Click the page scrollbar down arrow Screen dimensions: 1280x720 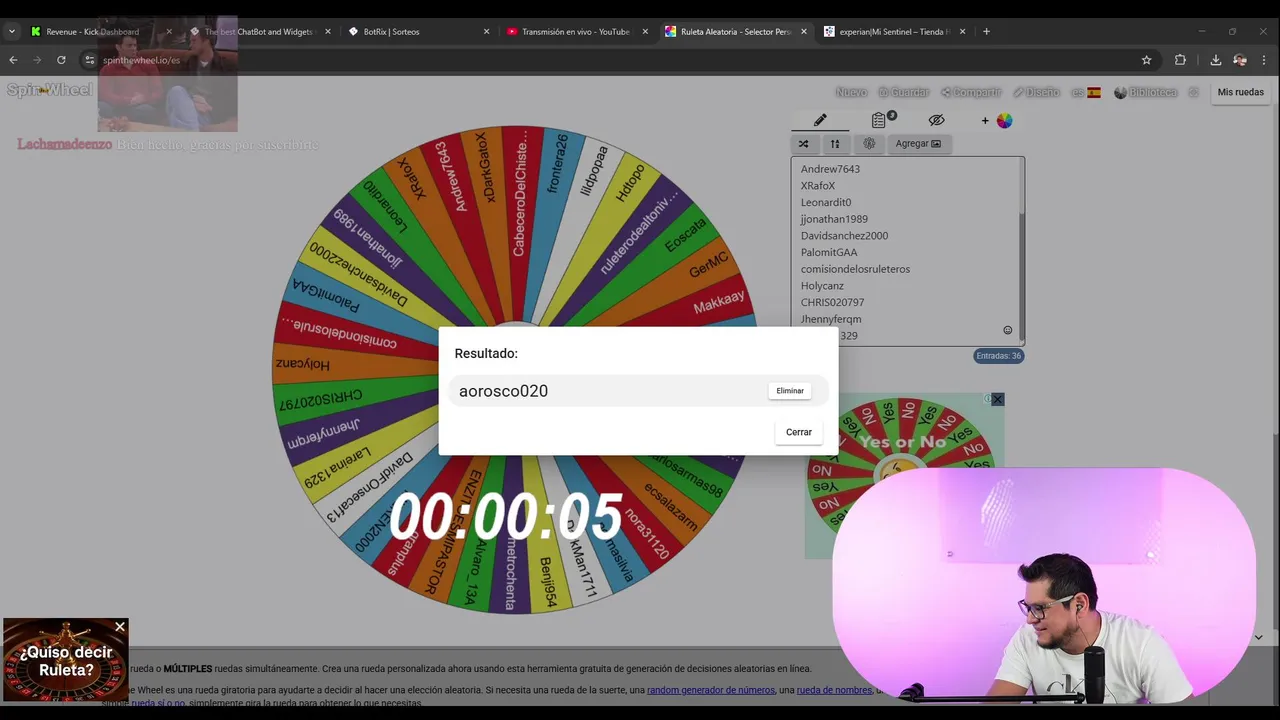(x=1258, y=637)
